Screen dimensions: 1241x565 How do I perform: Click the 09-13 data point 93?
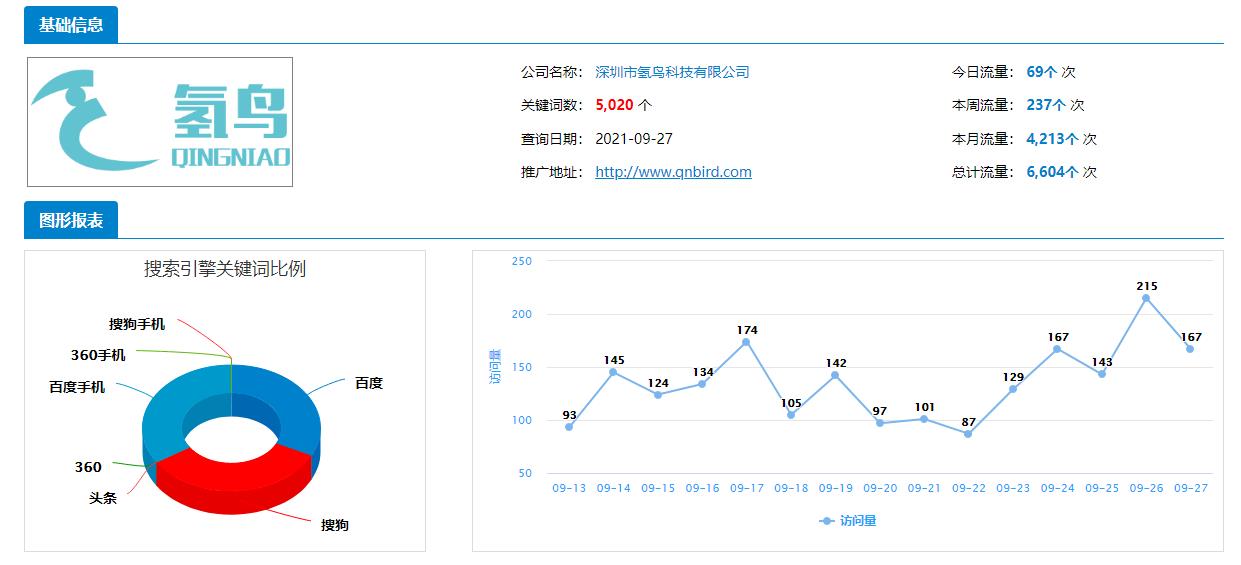click(569, 427)
